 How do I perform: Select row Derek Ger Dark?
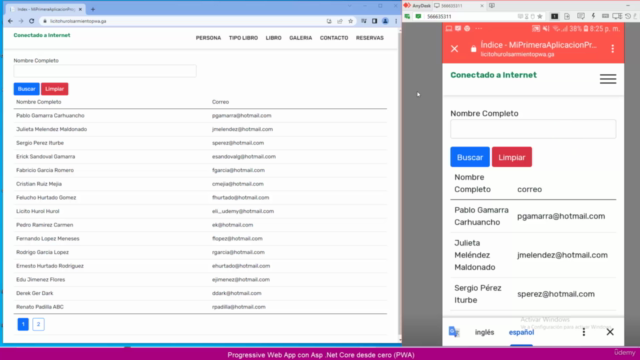(200, 293)
